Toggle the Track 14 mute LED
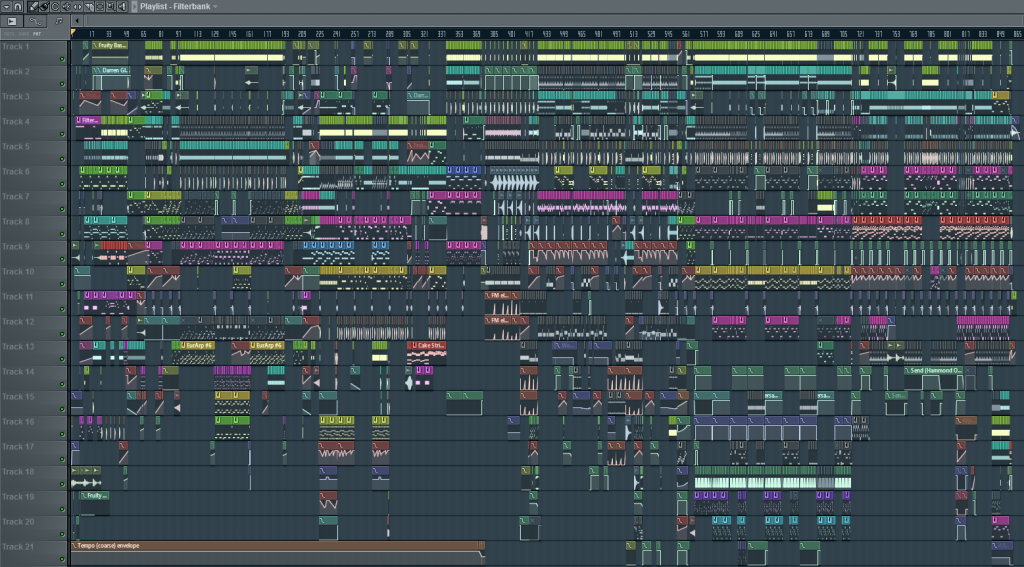The width and height of the screenshot is (1024, 567). point(63,384)
